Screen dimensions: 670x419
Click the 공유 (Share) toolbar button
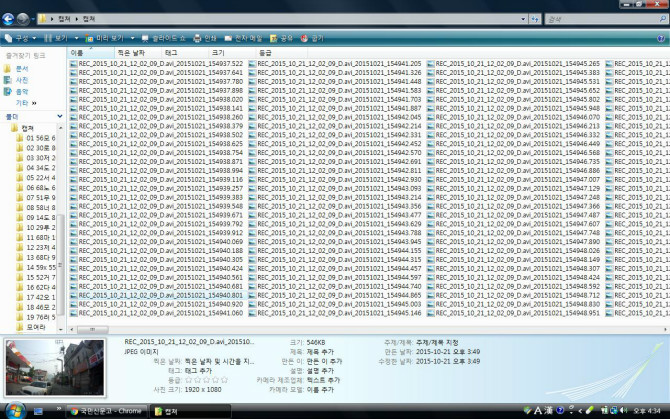pyautogui.click(x=282, y=38)
